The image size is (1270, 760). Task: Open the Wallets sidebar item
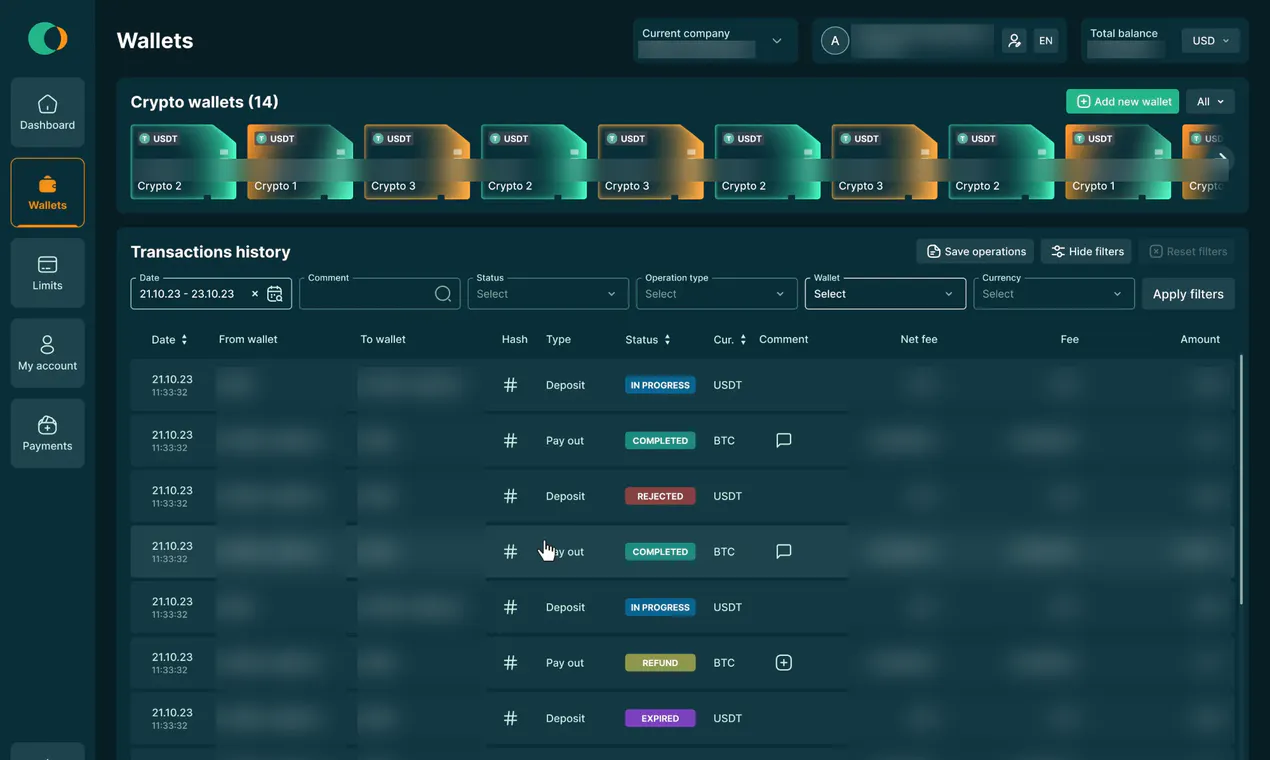(47, 192)
